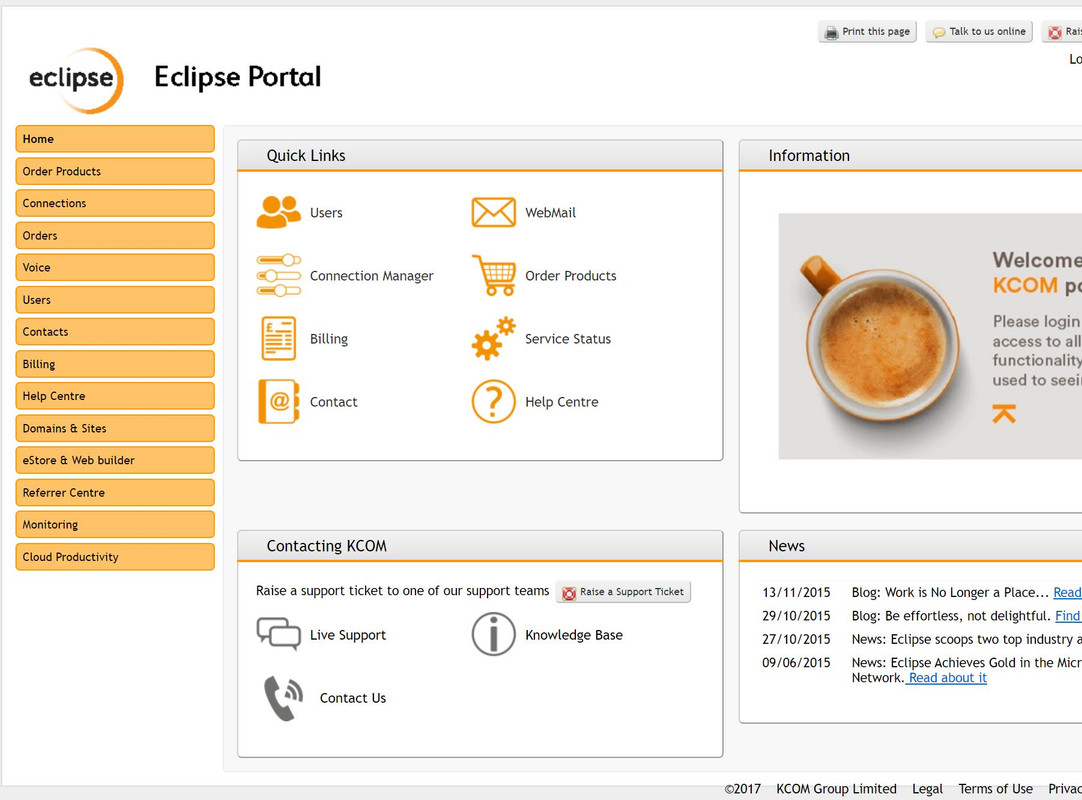The width and height of the screenshot is (1082, 800).
Task: Open Billing in the sidebar menu
Action: (x=115, y=364)
